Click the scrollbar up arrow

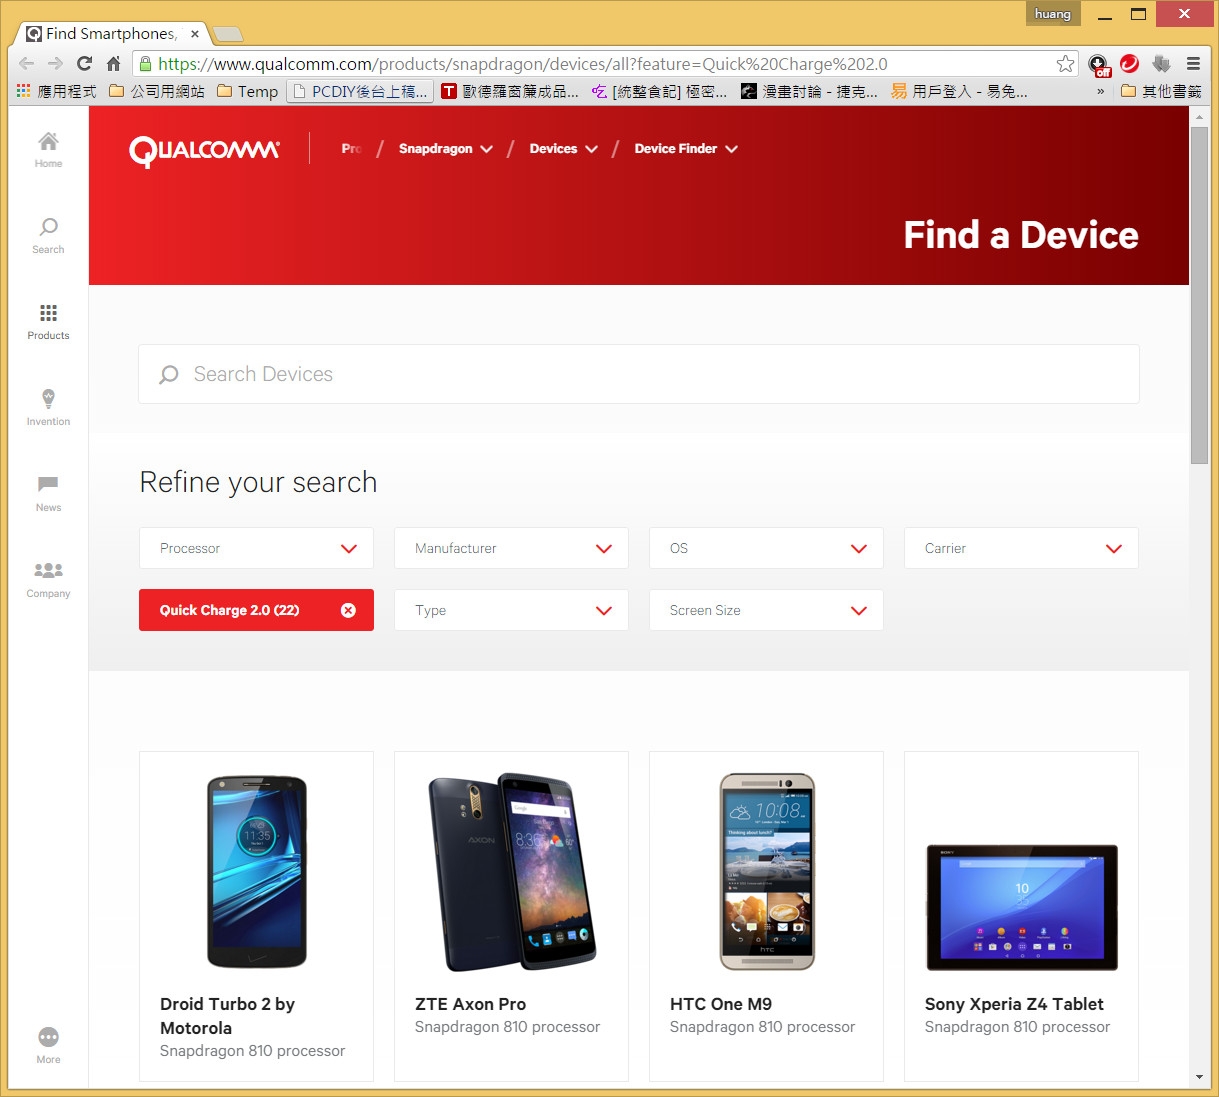(x=1200, y=116)
